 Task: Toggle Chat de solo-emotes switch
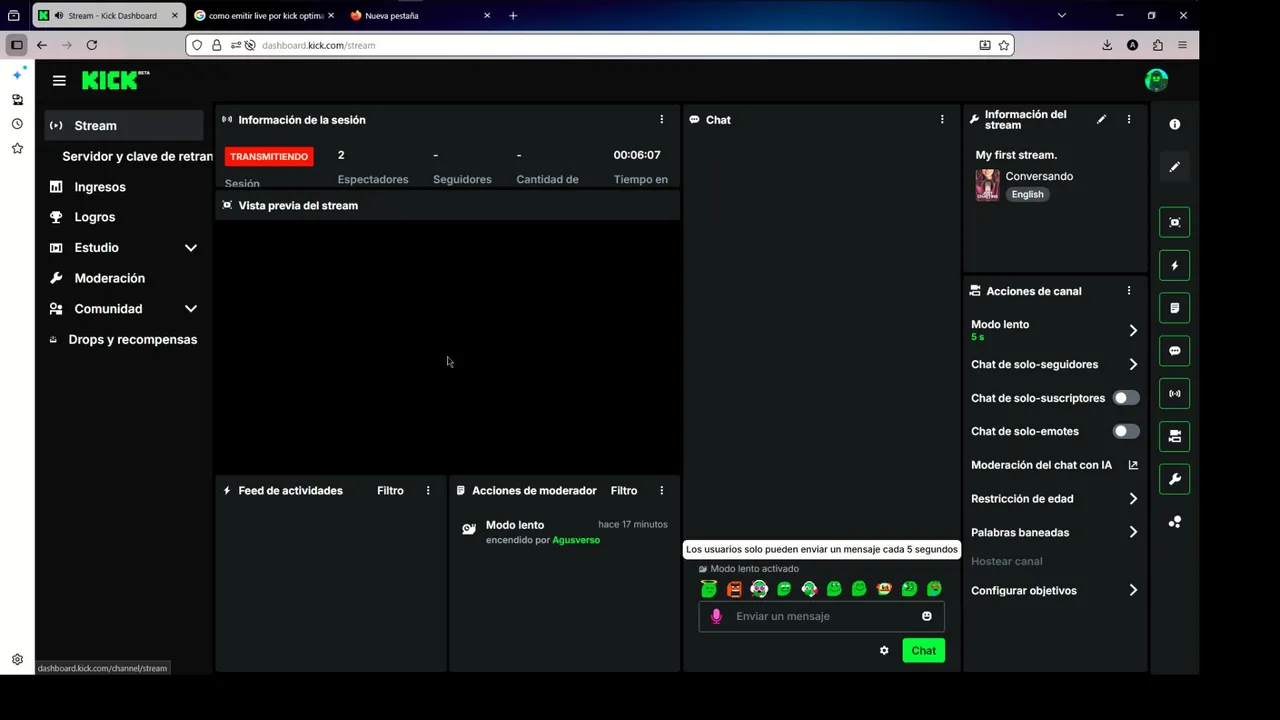[1126, 432]
